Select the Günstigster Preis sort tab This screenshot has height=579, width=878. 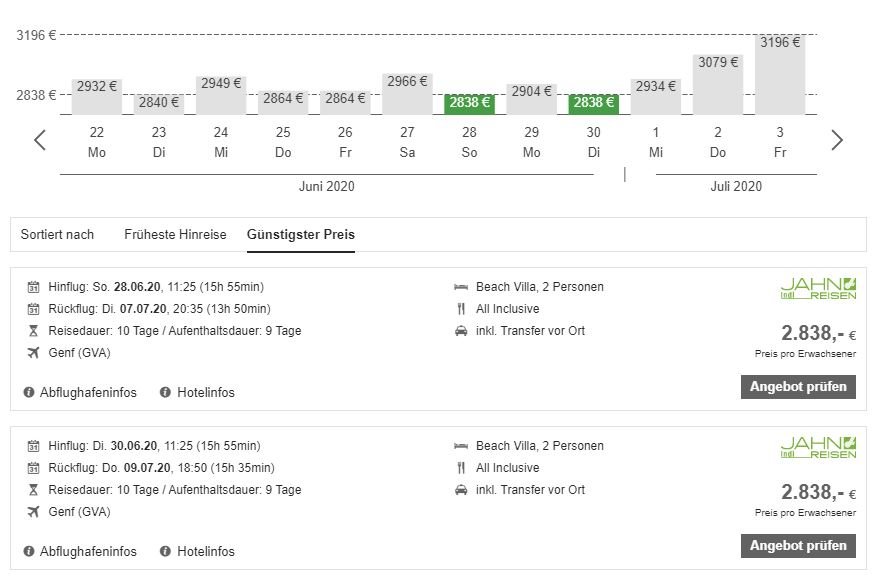point(300,235)
